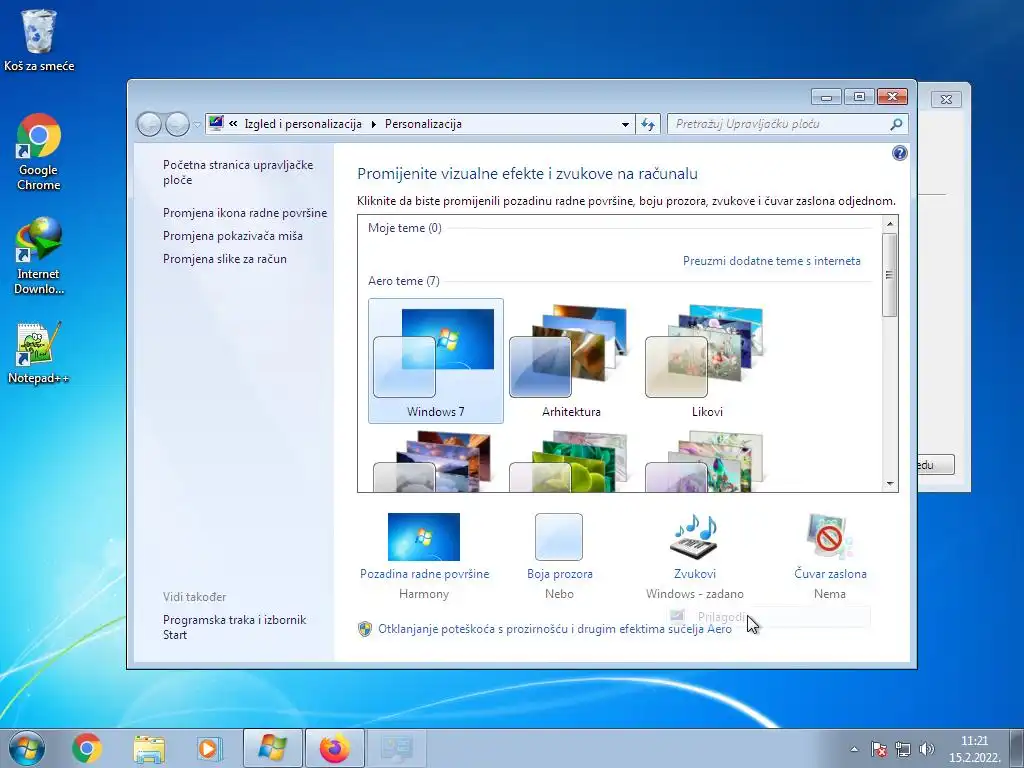This screenshot has width=1024, height=768.
Task: Click the search magnifier icon
Action: pos(896,124)
